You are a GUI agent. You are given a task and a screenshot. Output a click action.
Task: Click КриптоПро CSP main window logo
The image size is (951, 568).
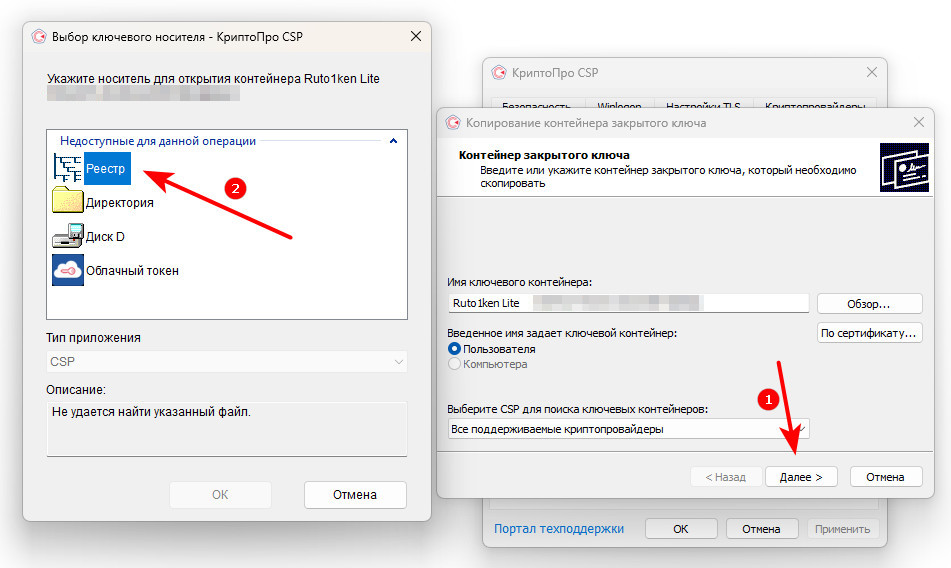(498, 73)
